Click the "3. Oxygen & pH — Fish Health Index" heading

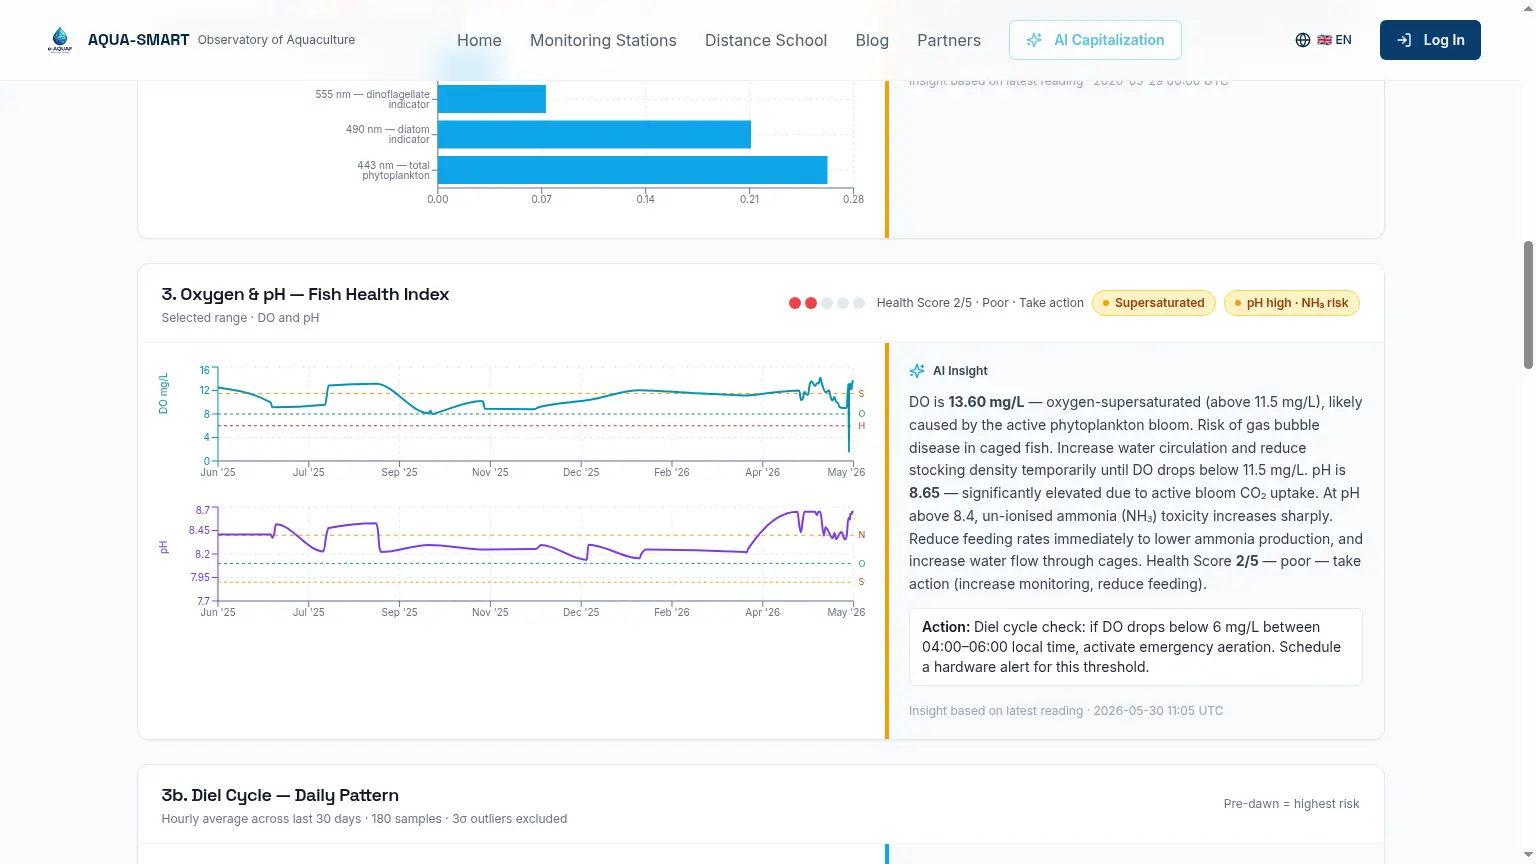tap(305, 294)
